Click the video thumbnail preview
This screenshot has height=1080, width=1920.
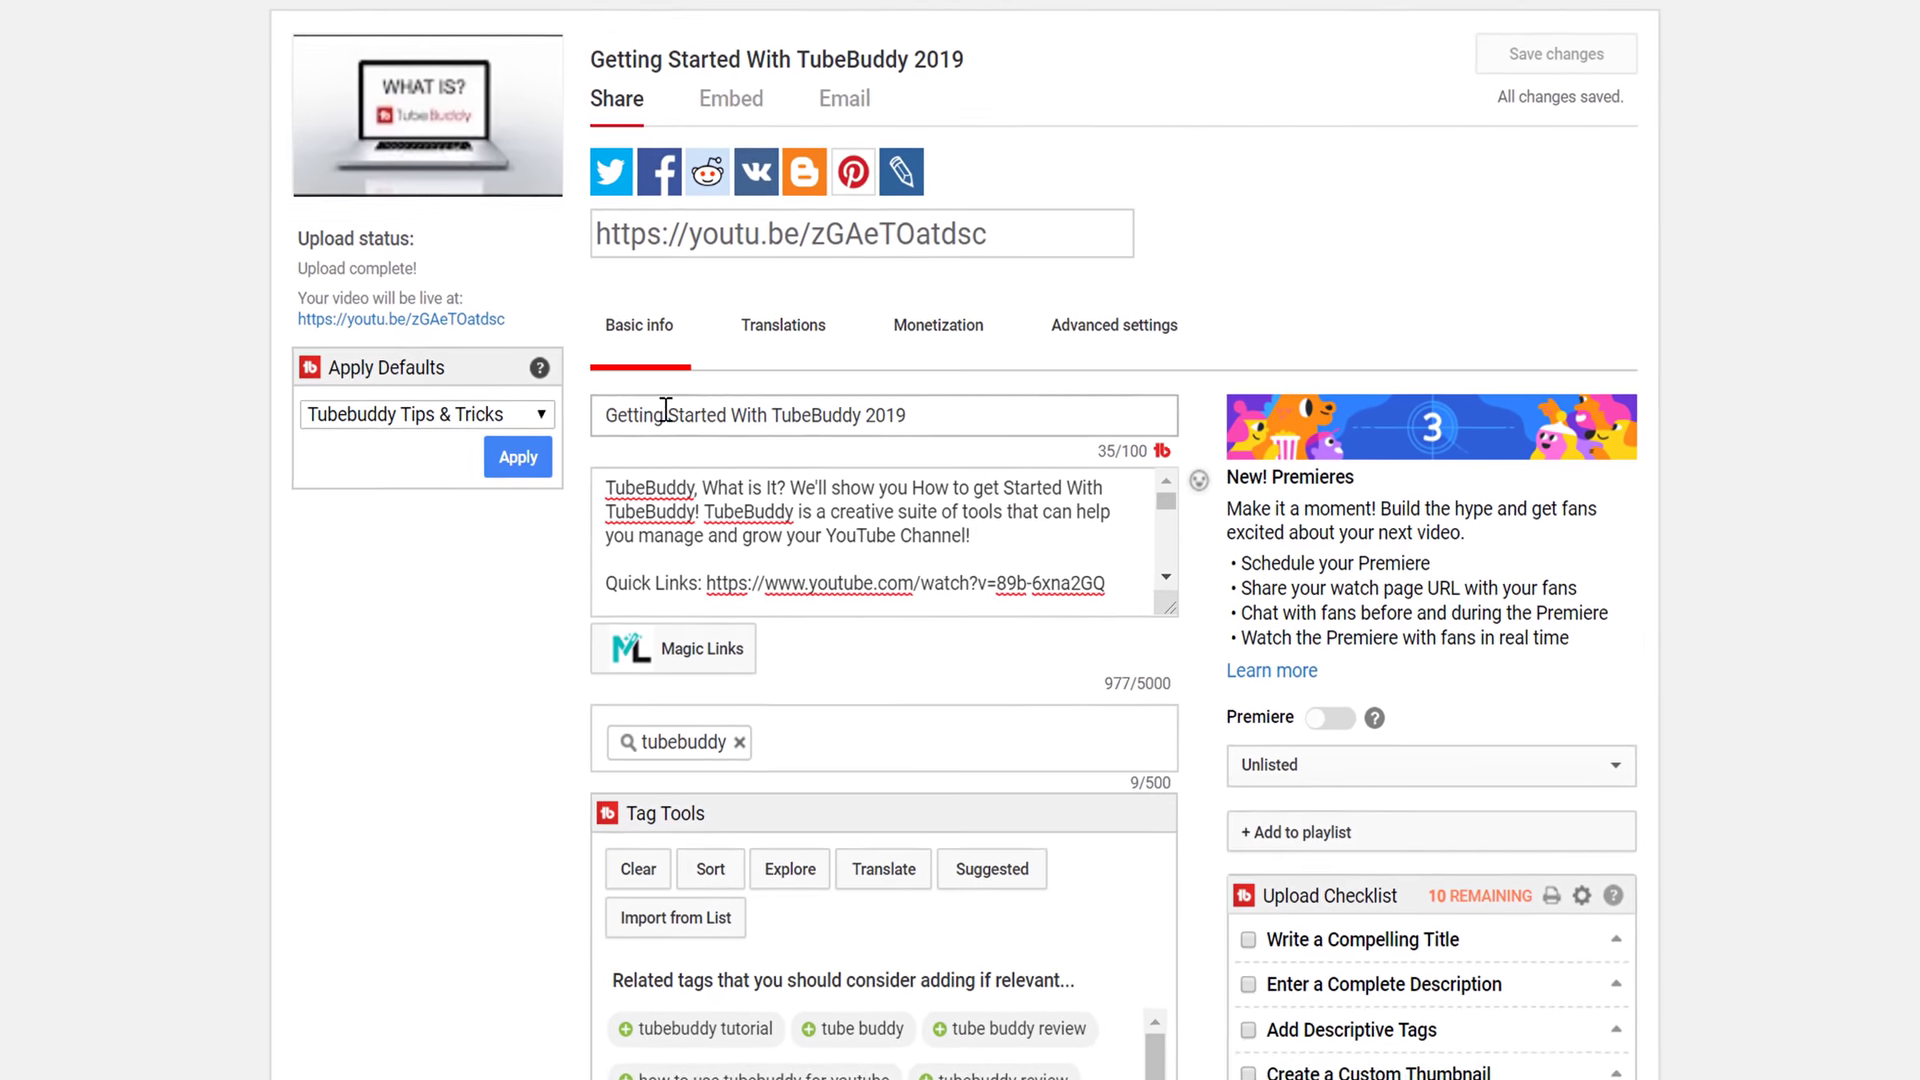(x=428, y=116)
